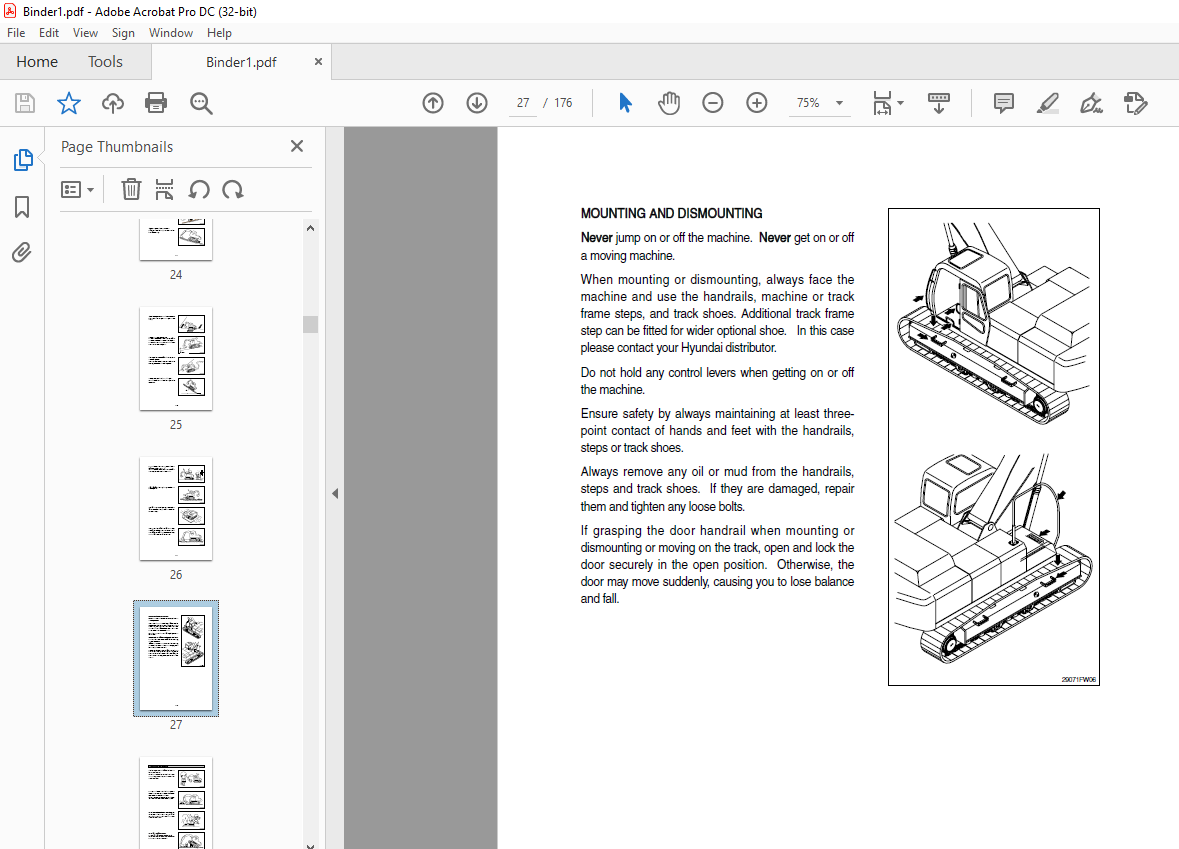
Task: Switch to the Tools tab
Action: [x=105, y=62]
